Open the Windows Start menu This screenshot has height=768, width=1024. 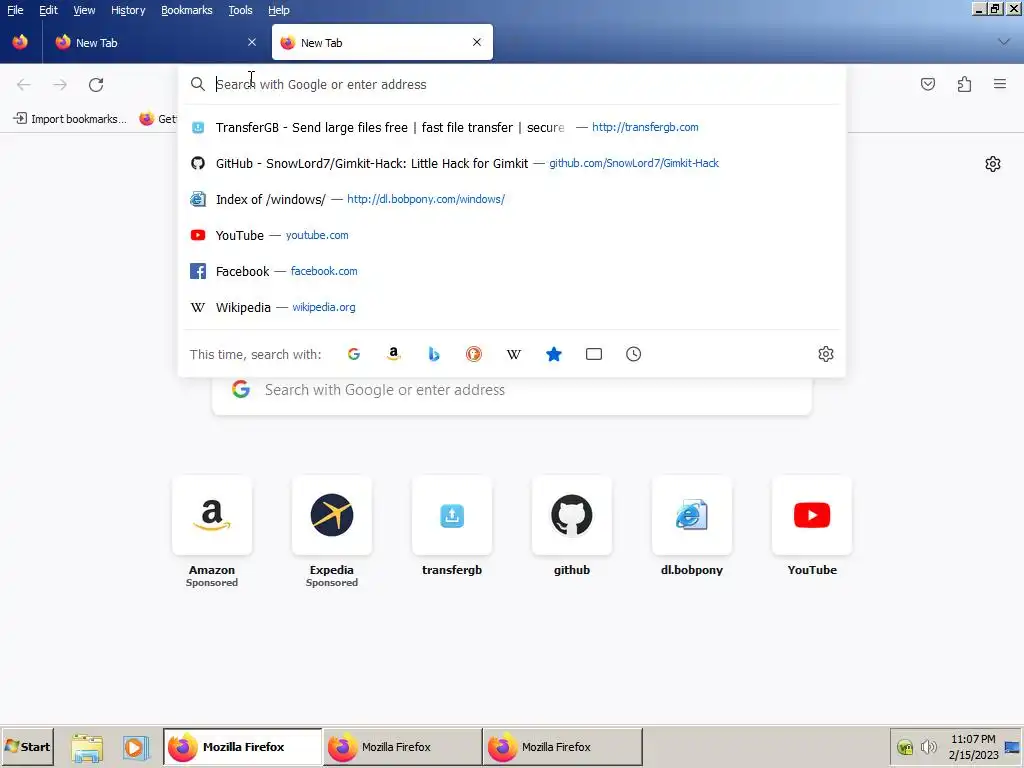coord(27,746)
